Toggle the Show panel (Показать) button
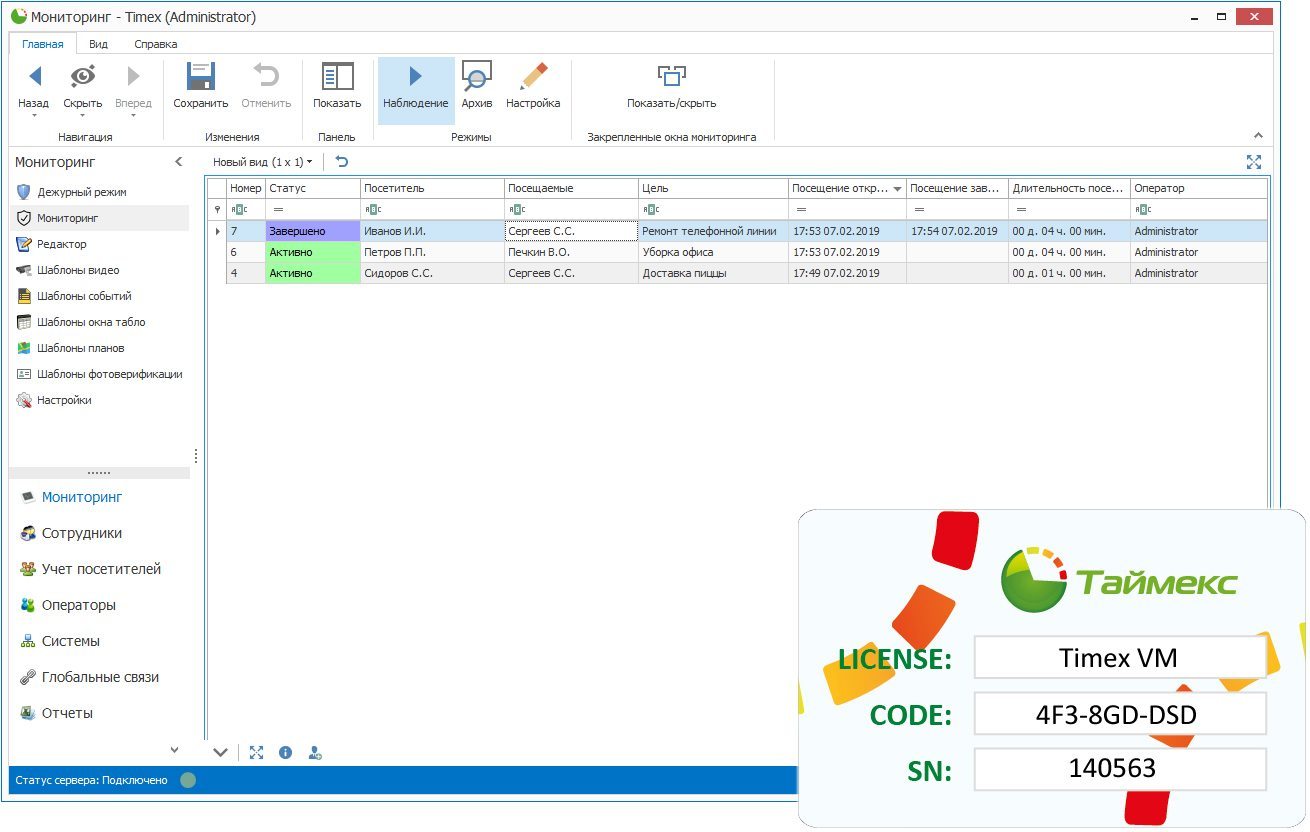The height and width of the screenshot is (832, 1310). tap(337, 78)
